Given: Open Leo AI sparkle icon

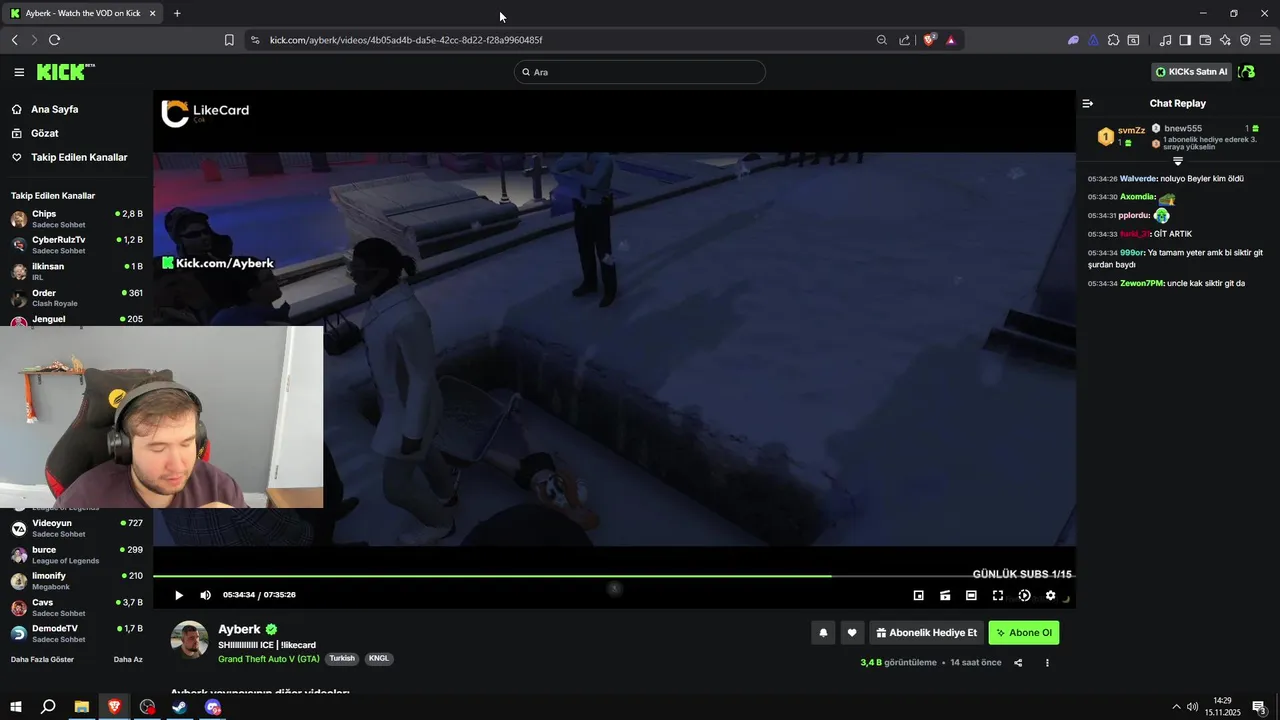Looking at the screenshot, I should pyautogui.click(x=1225, y=40).
